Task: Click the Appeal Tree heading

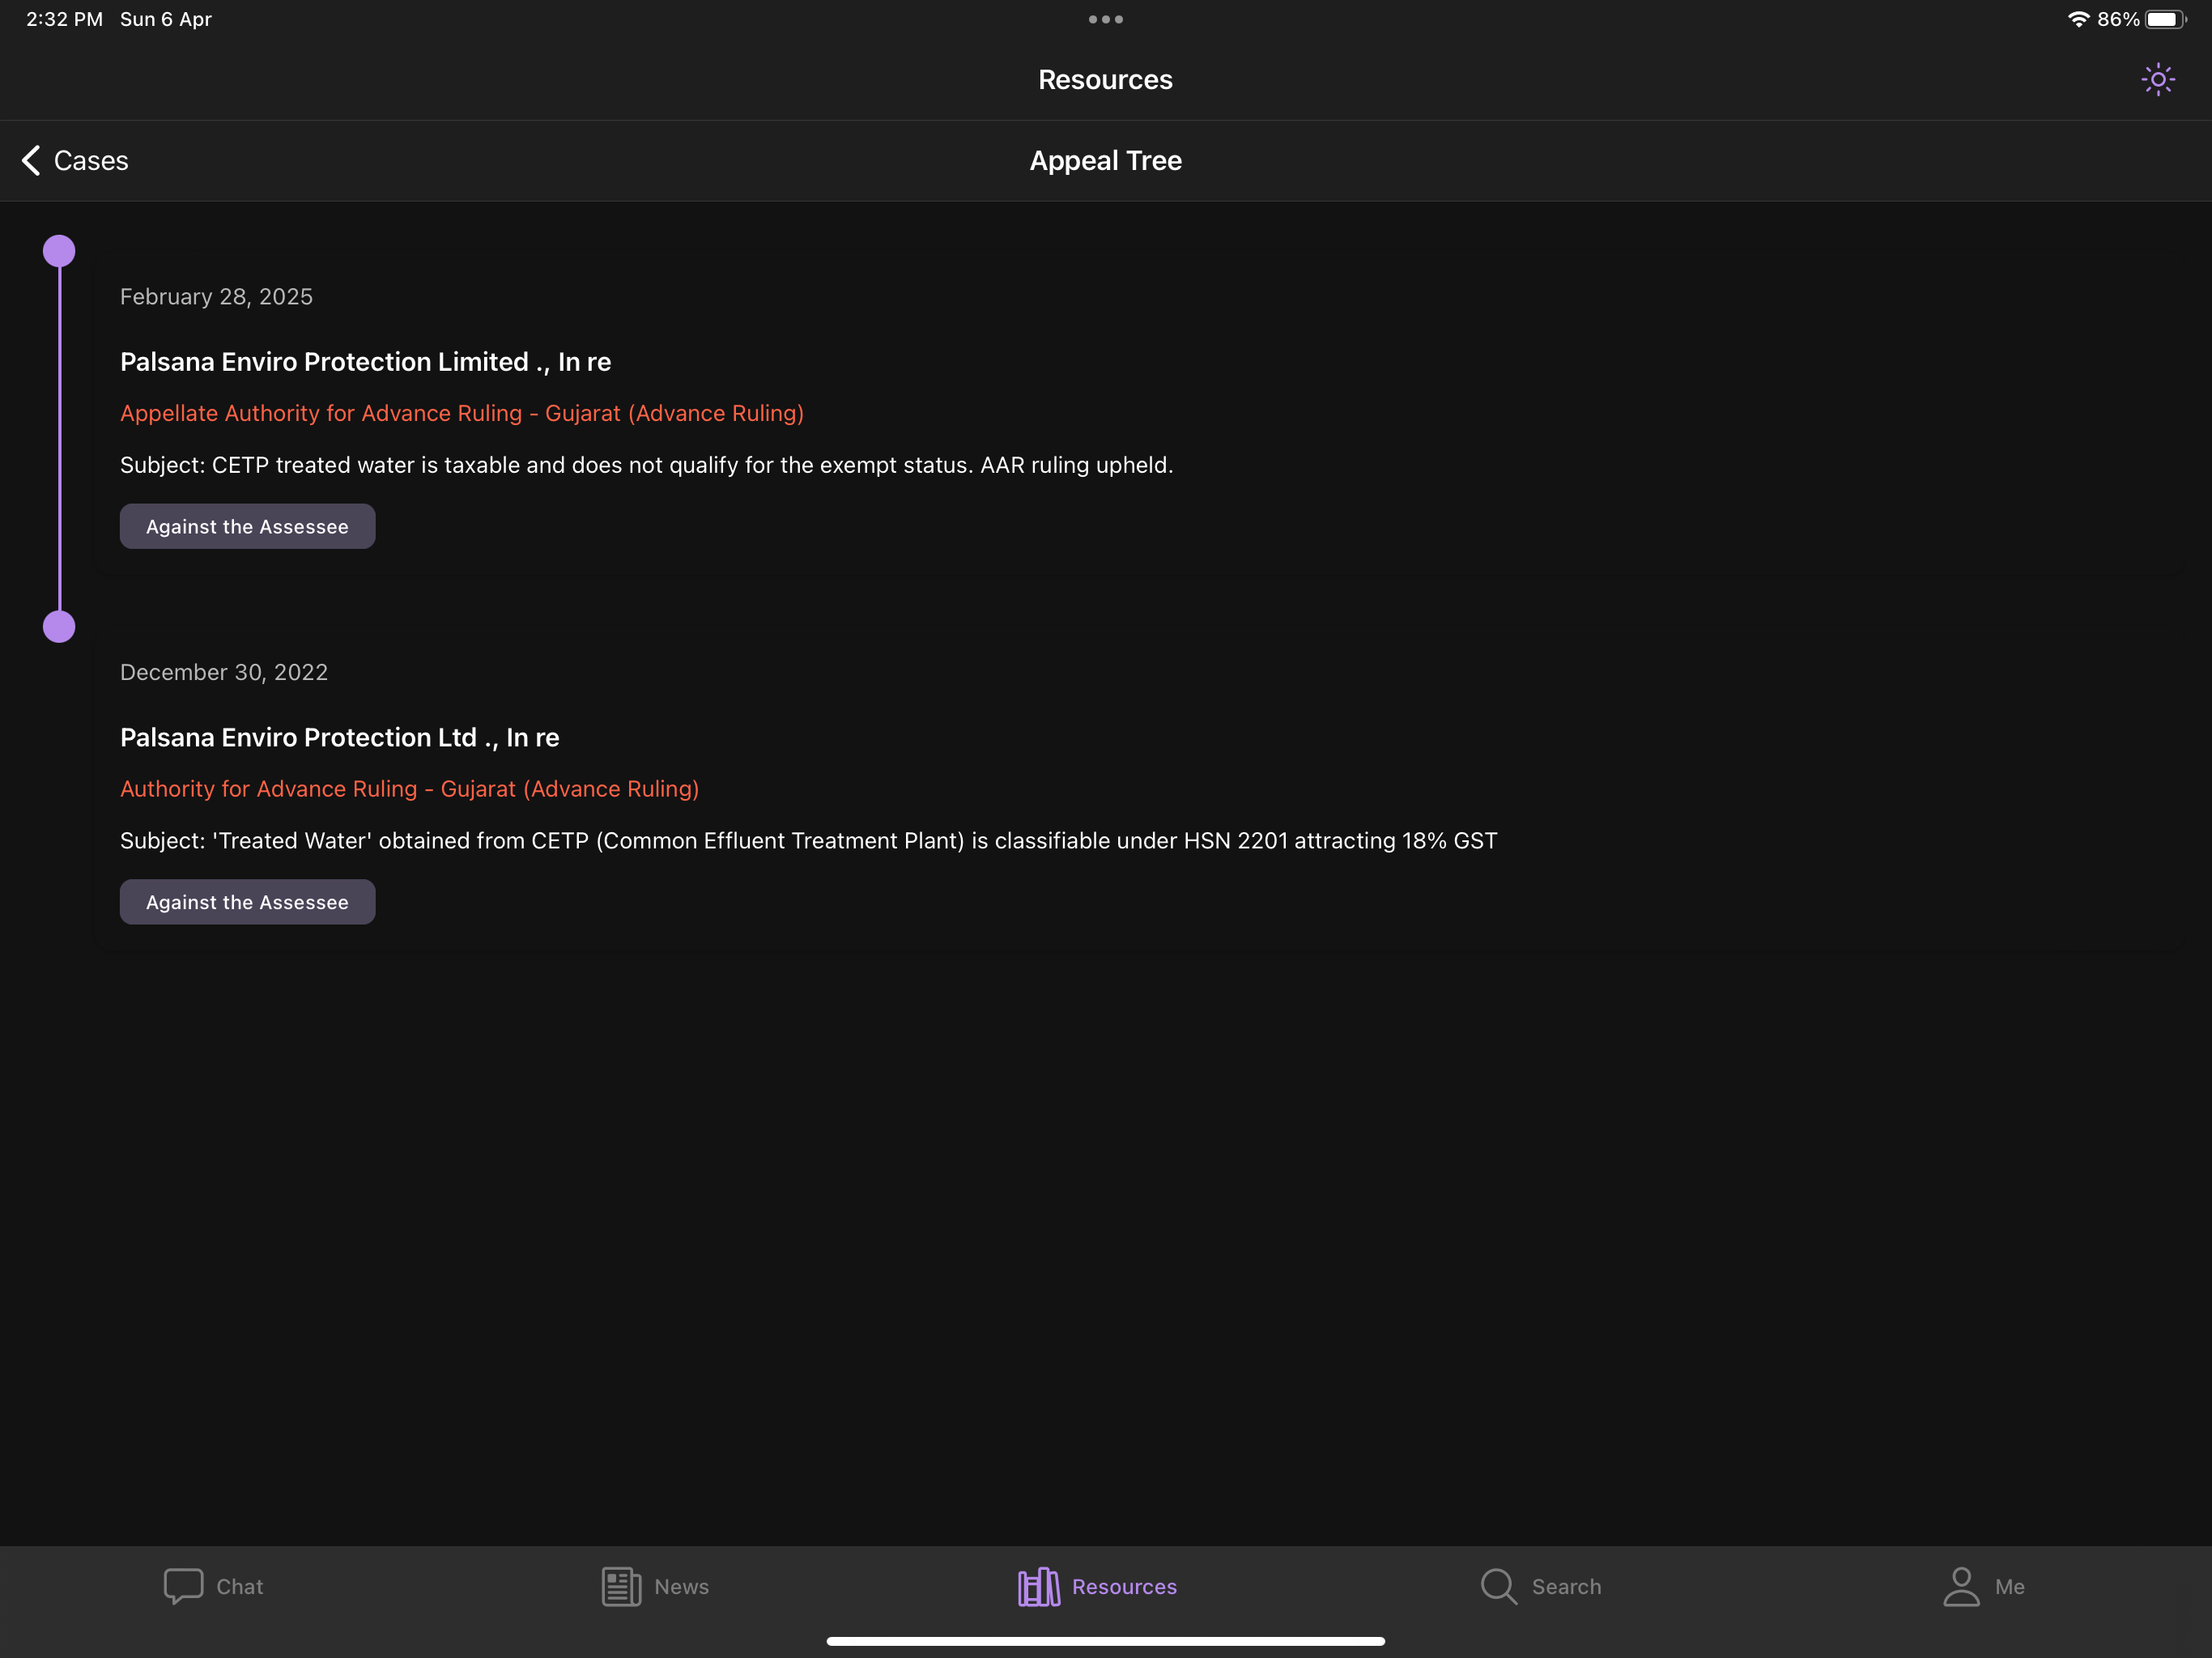Action: (1106, 160)
